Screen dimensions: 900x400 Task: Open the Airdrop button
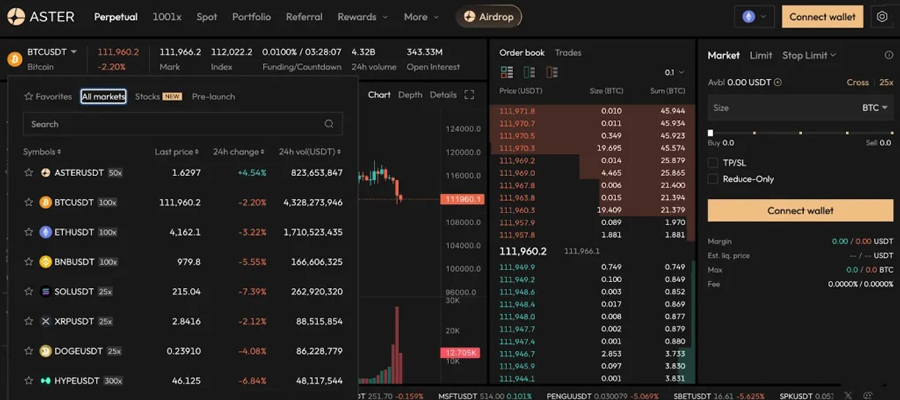(x=488, y=17)
